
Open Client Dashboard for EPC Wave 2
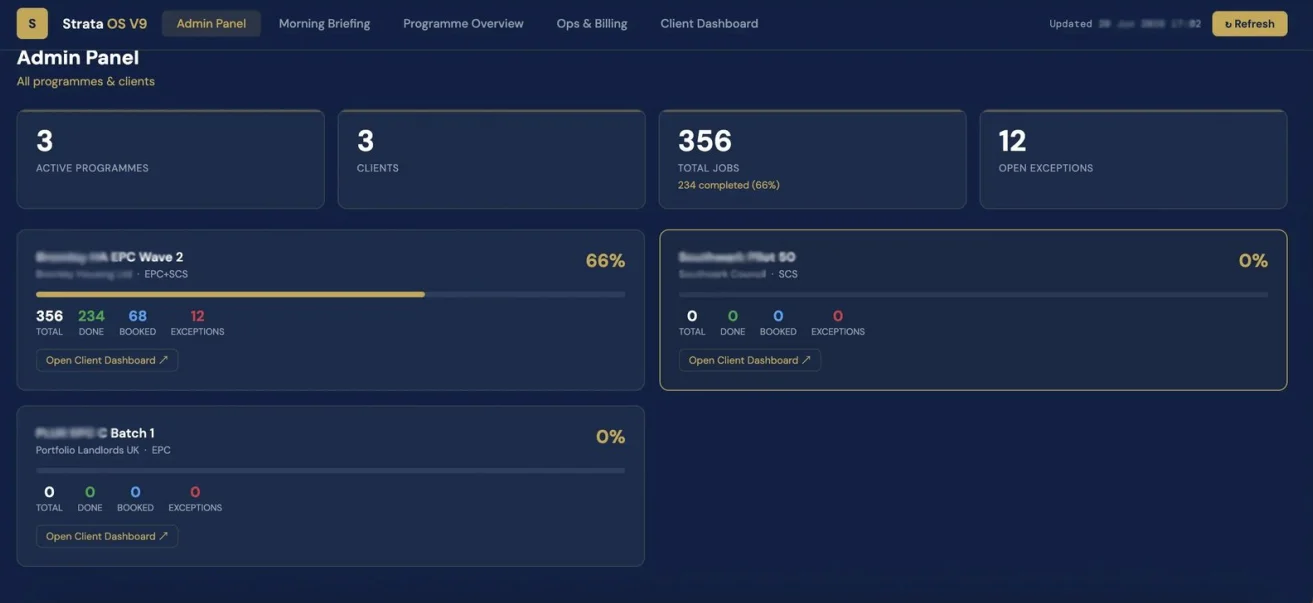pos(107,360)
